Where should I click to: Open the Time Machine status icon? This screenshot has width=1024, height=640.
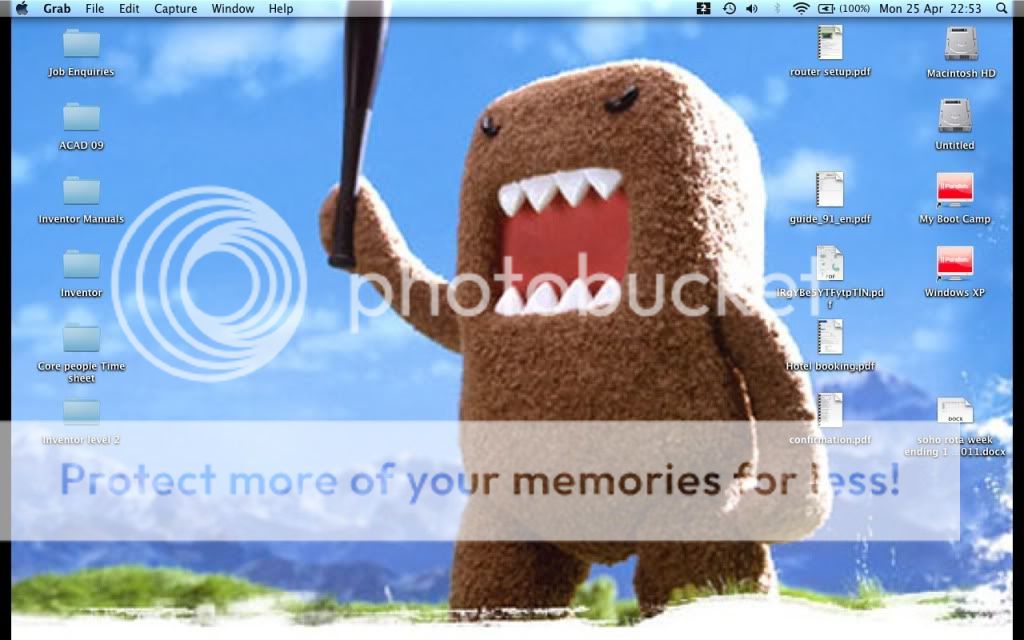pos(729,8)
